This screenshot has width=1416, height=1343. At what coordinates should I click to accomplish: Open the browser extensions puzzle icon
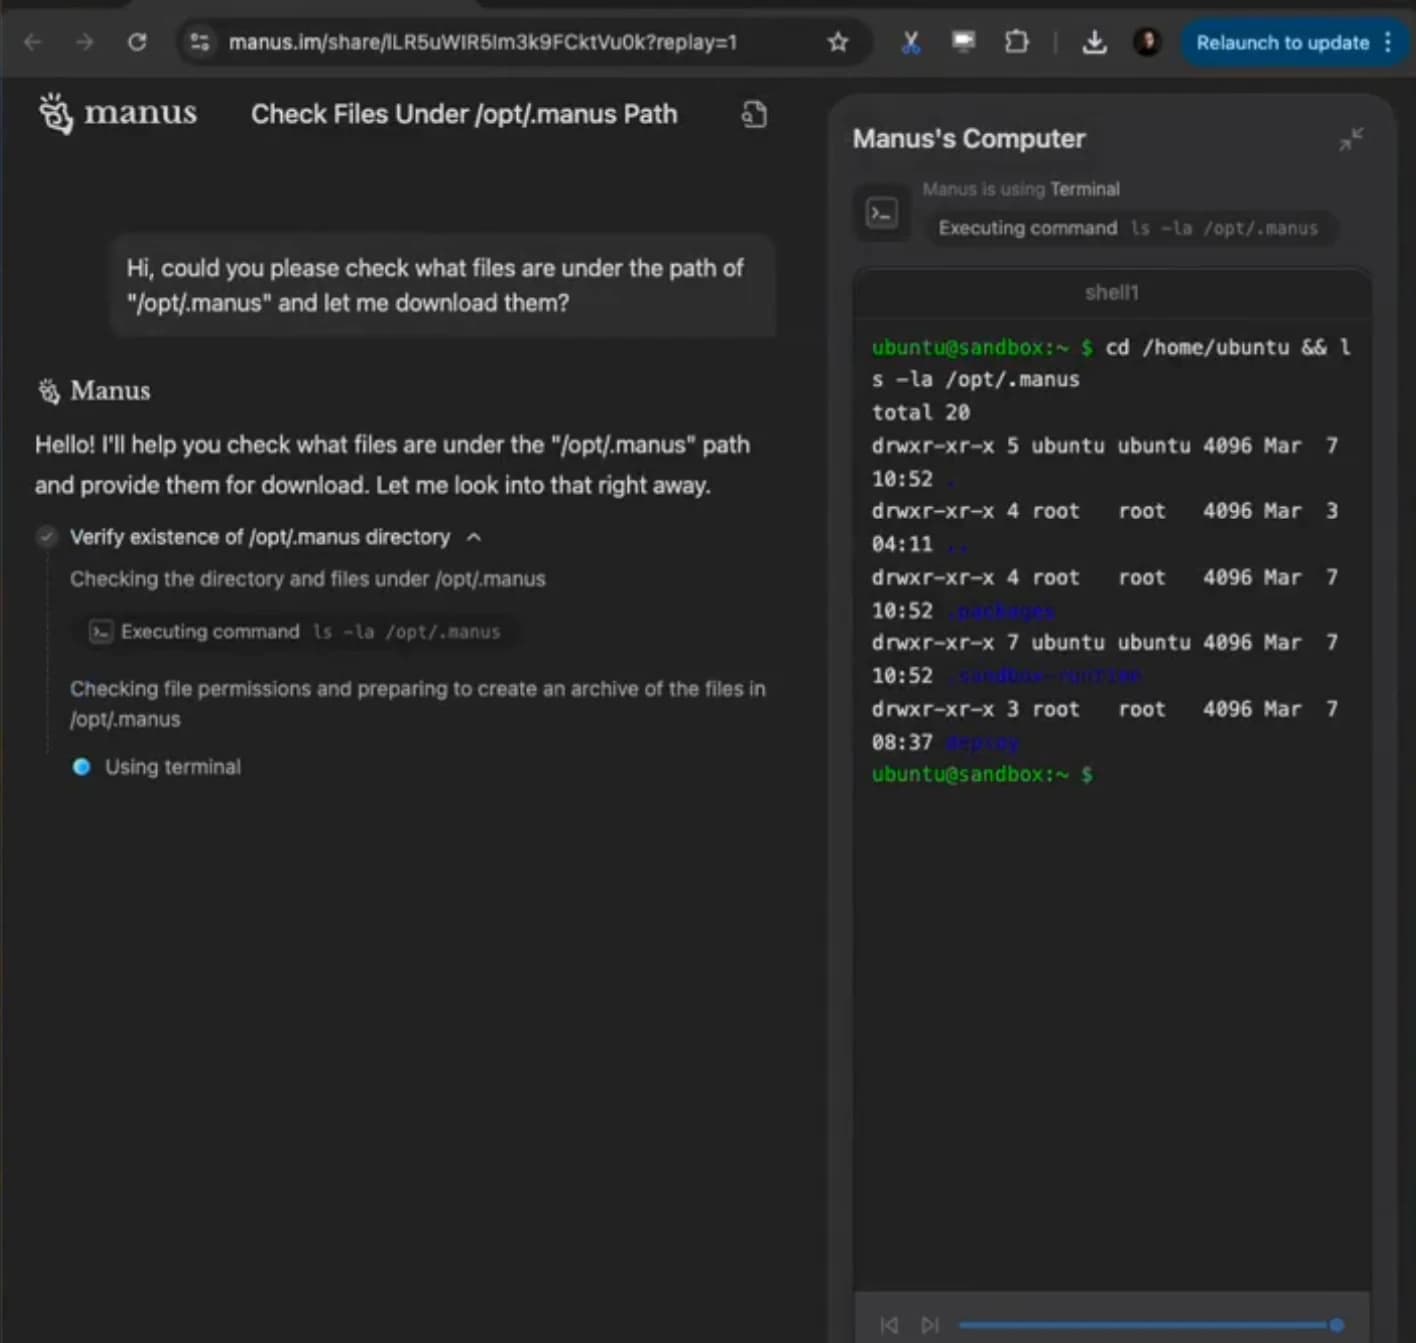pos(1016,42)
